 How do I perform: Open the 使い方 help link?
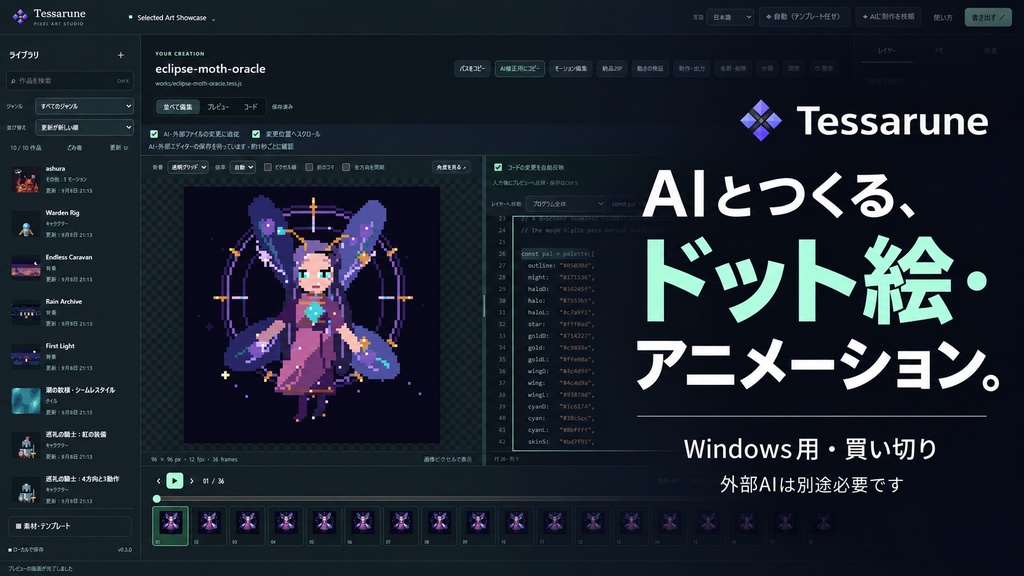[942, 18]
